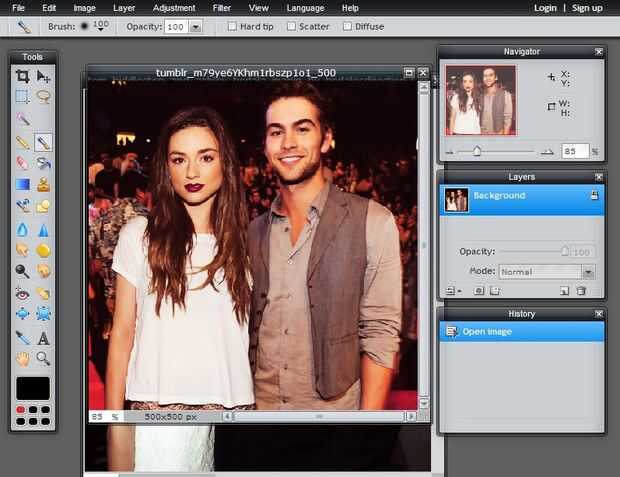Enable the Hard tip checkbox

232,26
